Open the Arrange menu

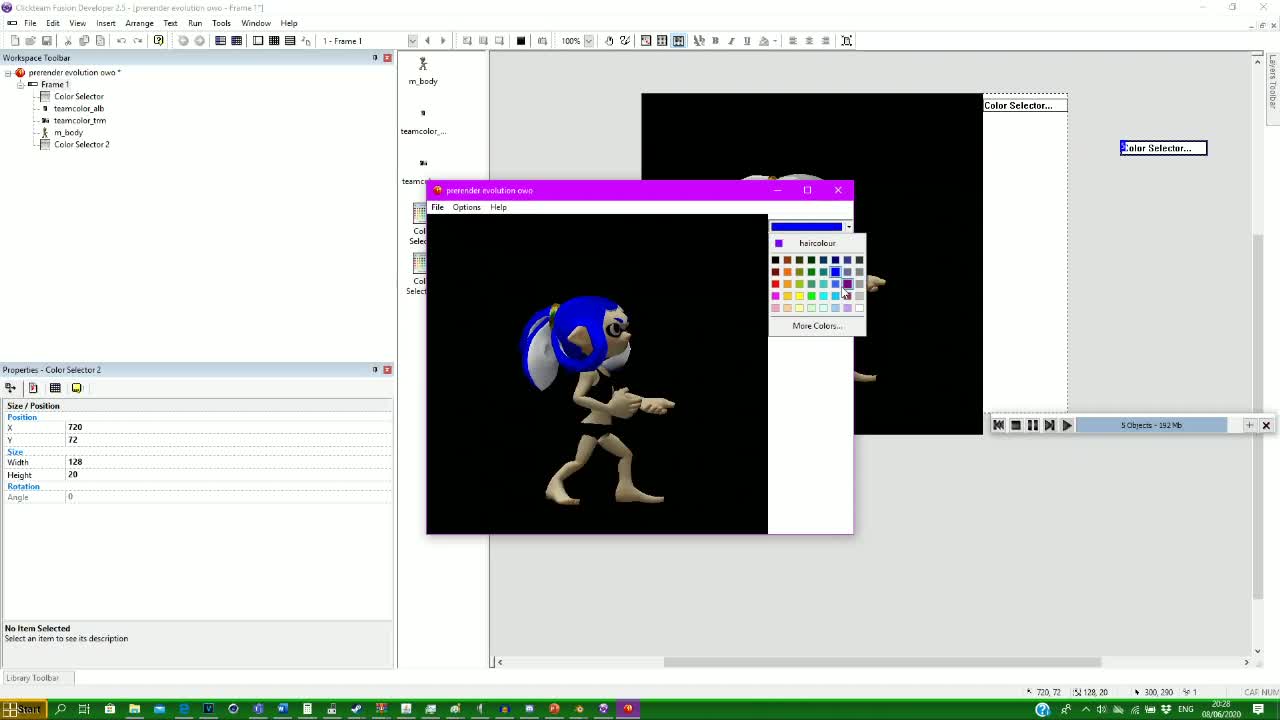point(139,23)
